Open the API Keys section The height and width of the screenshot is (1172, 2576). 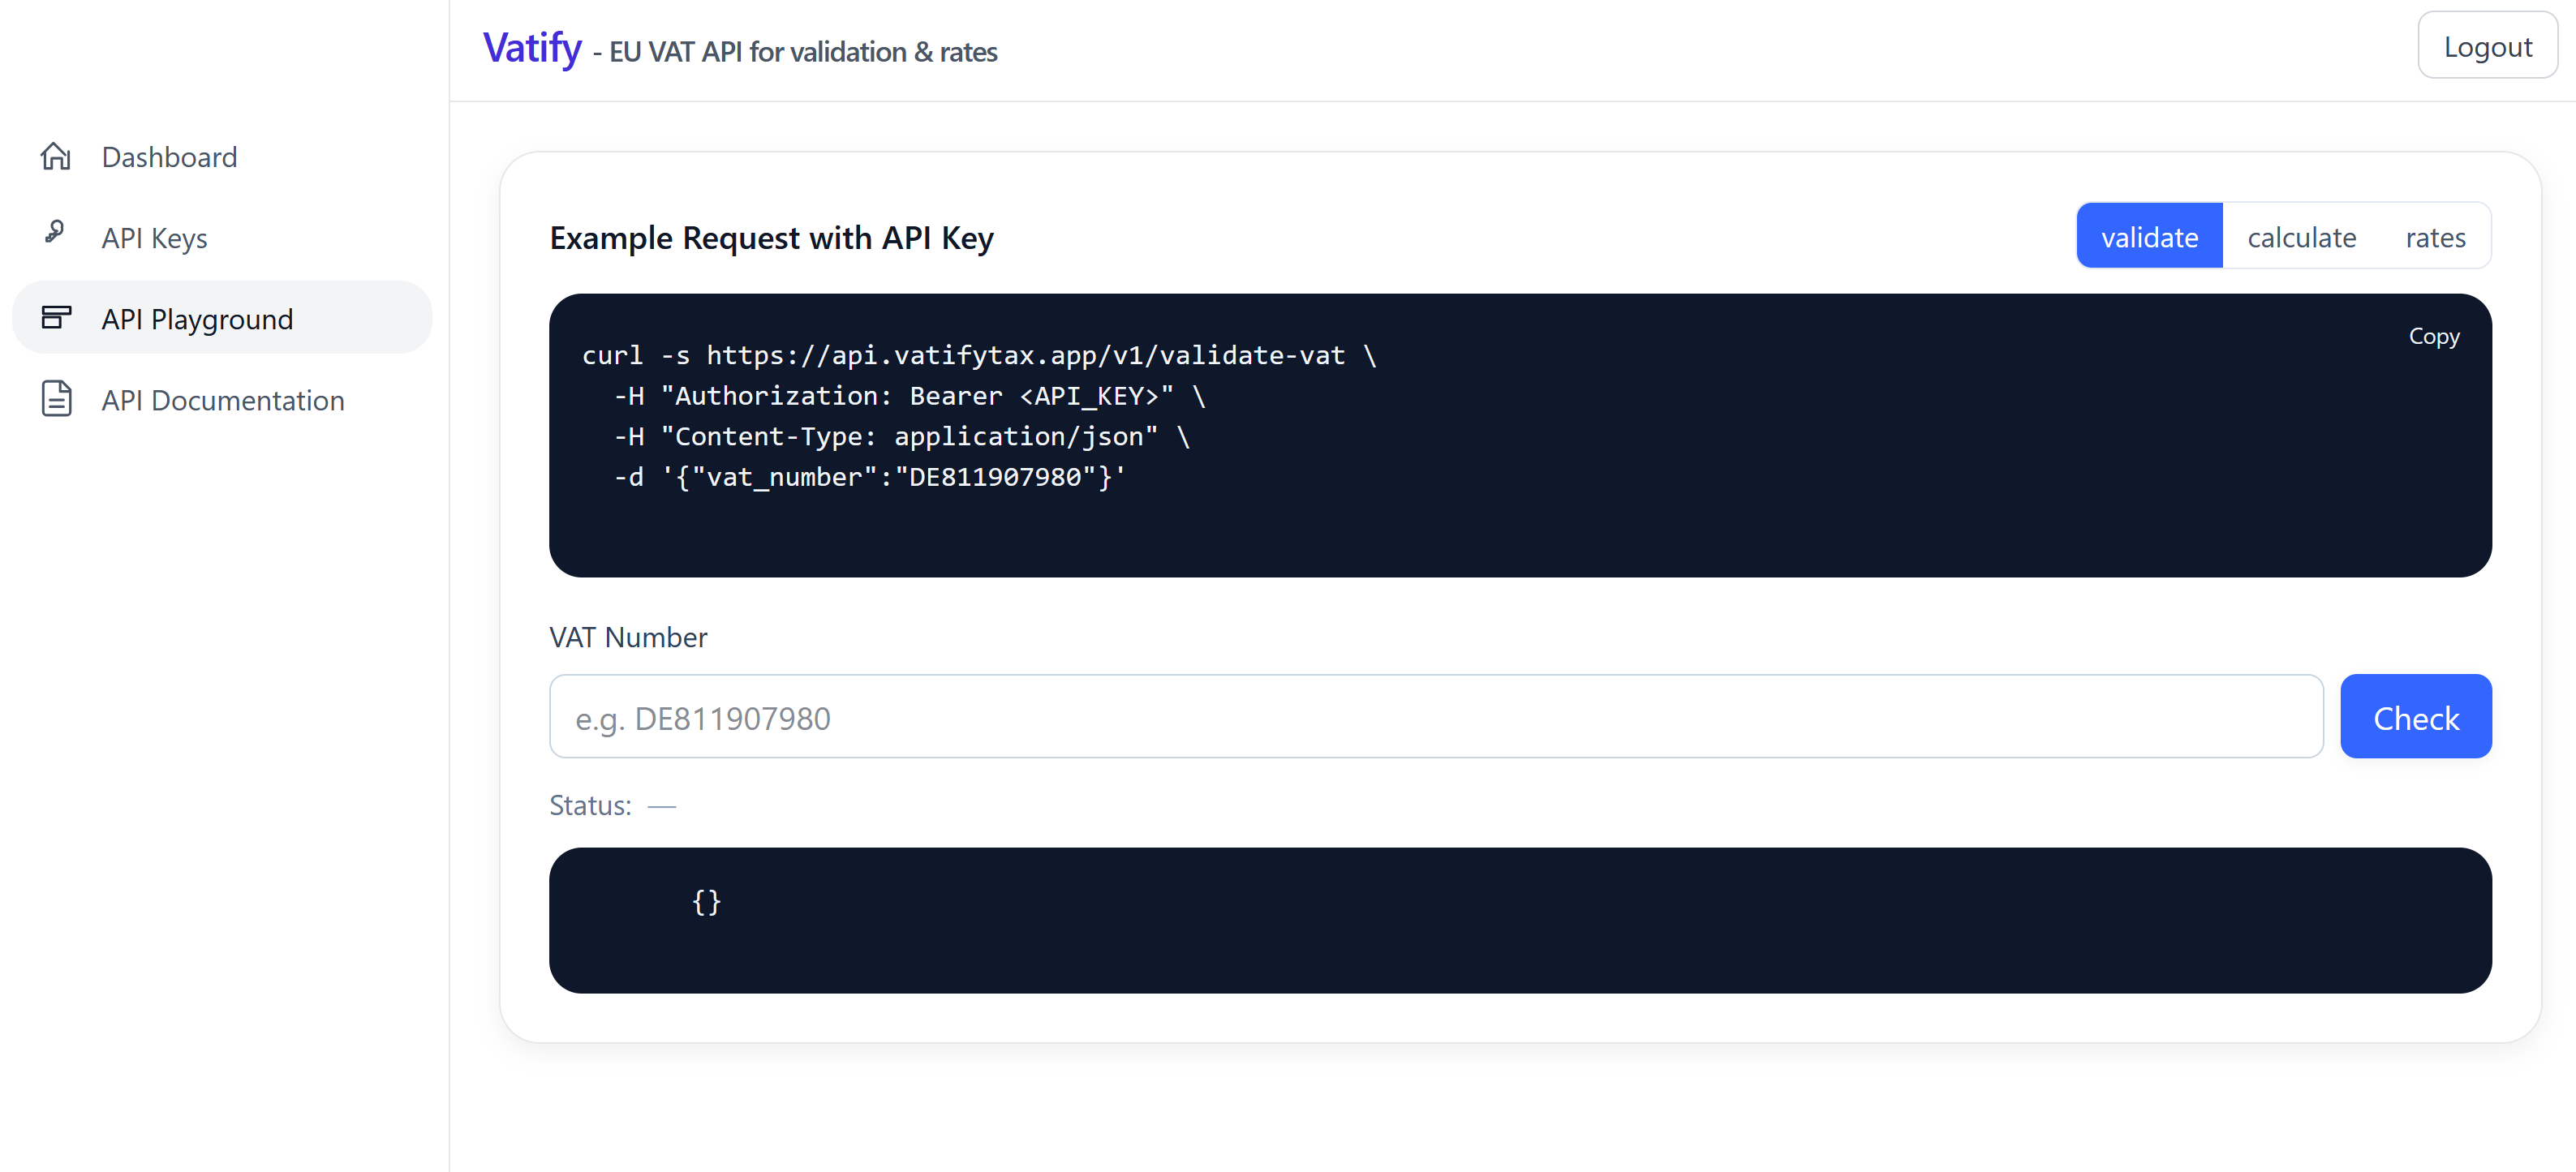[154, 237]
